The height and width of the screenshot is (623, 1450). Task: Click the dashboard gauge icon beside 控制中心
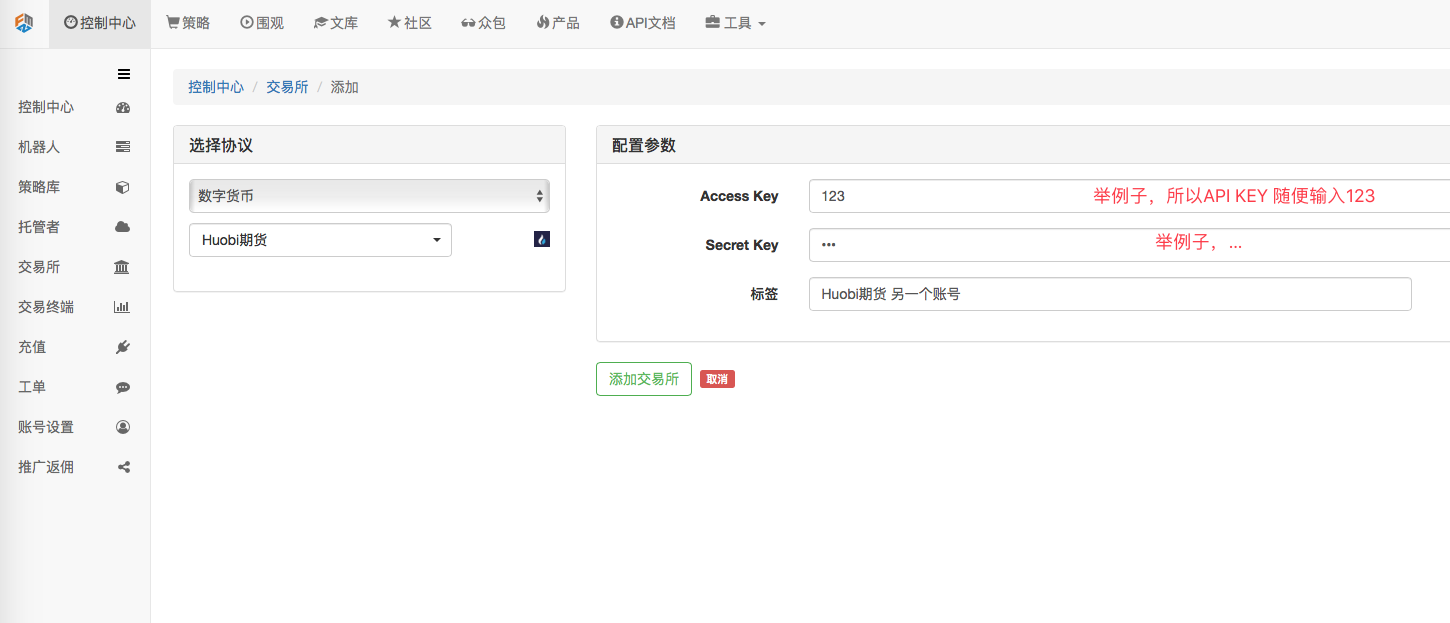123,107
